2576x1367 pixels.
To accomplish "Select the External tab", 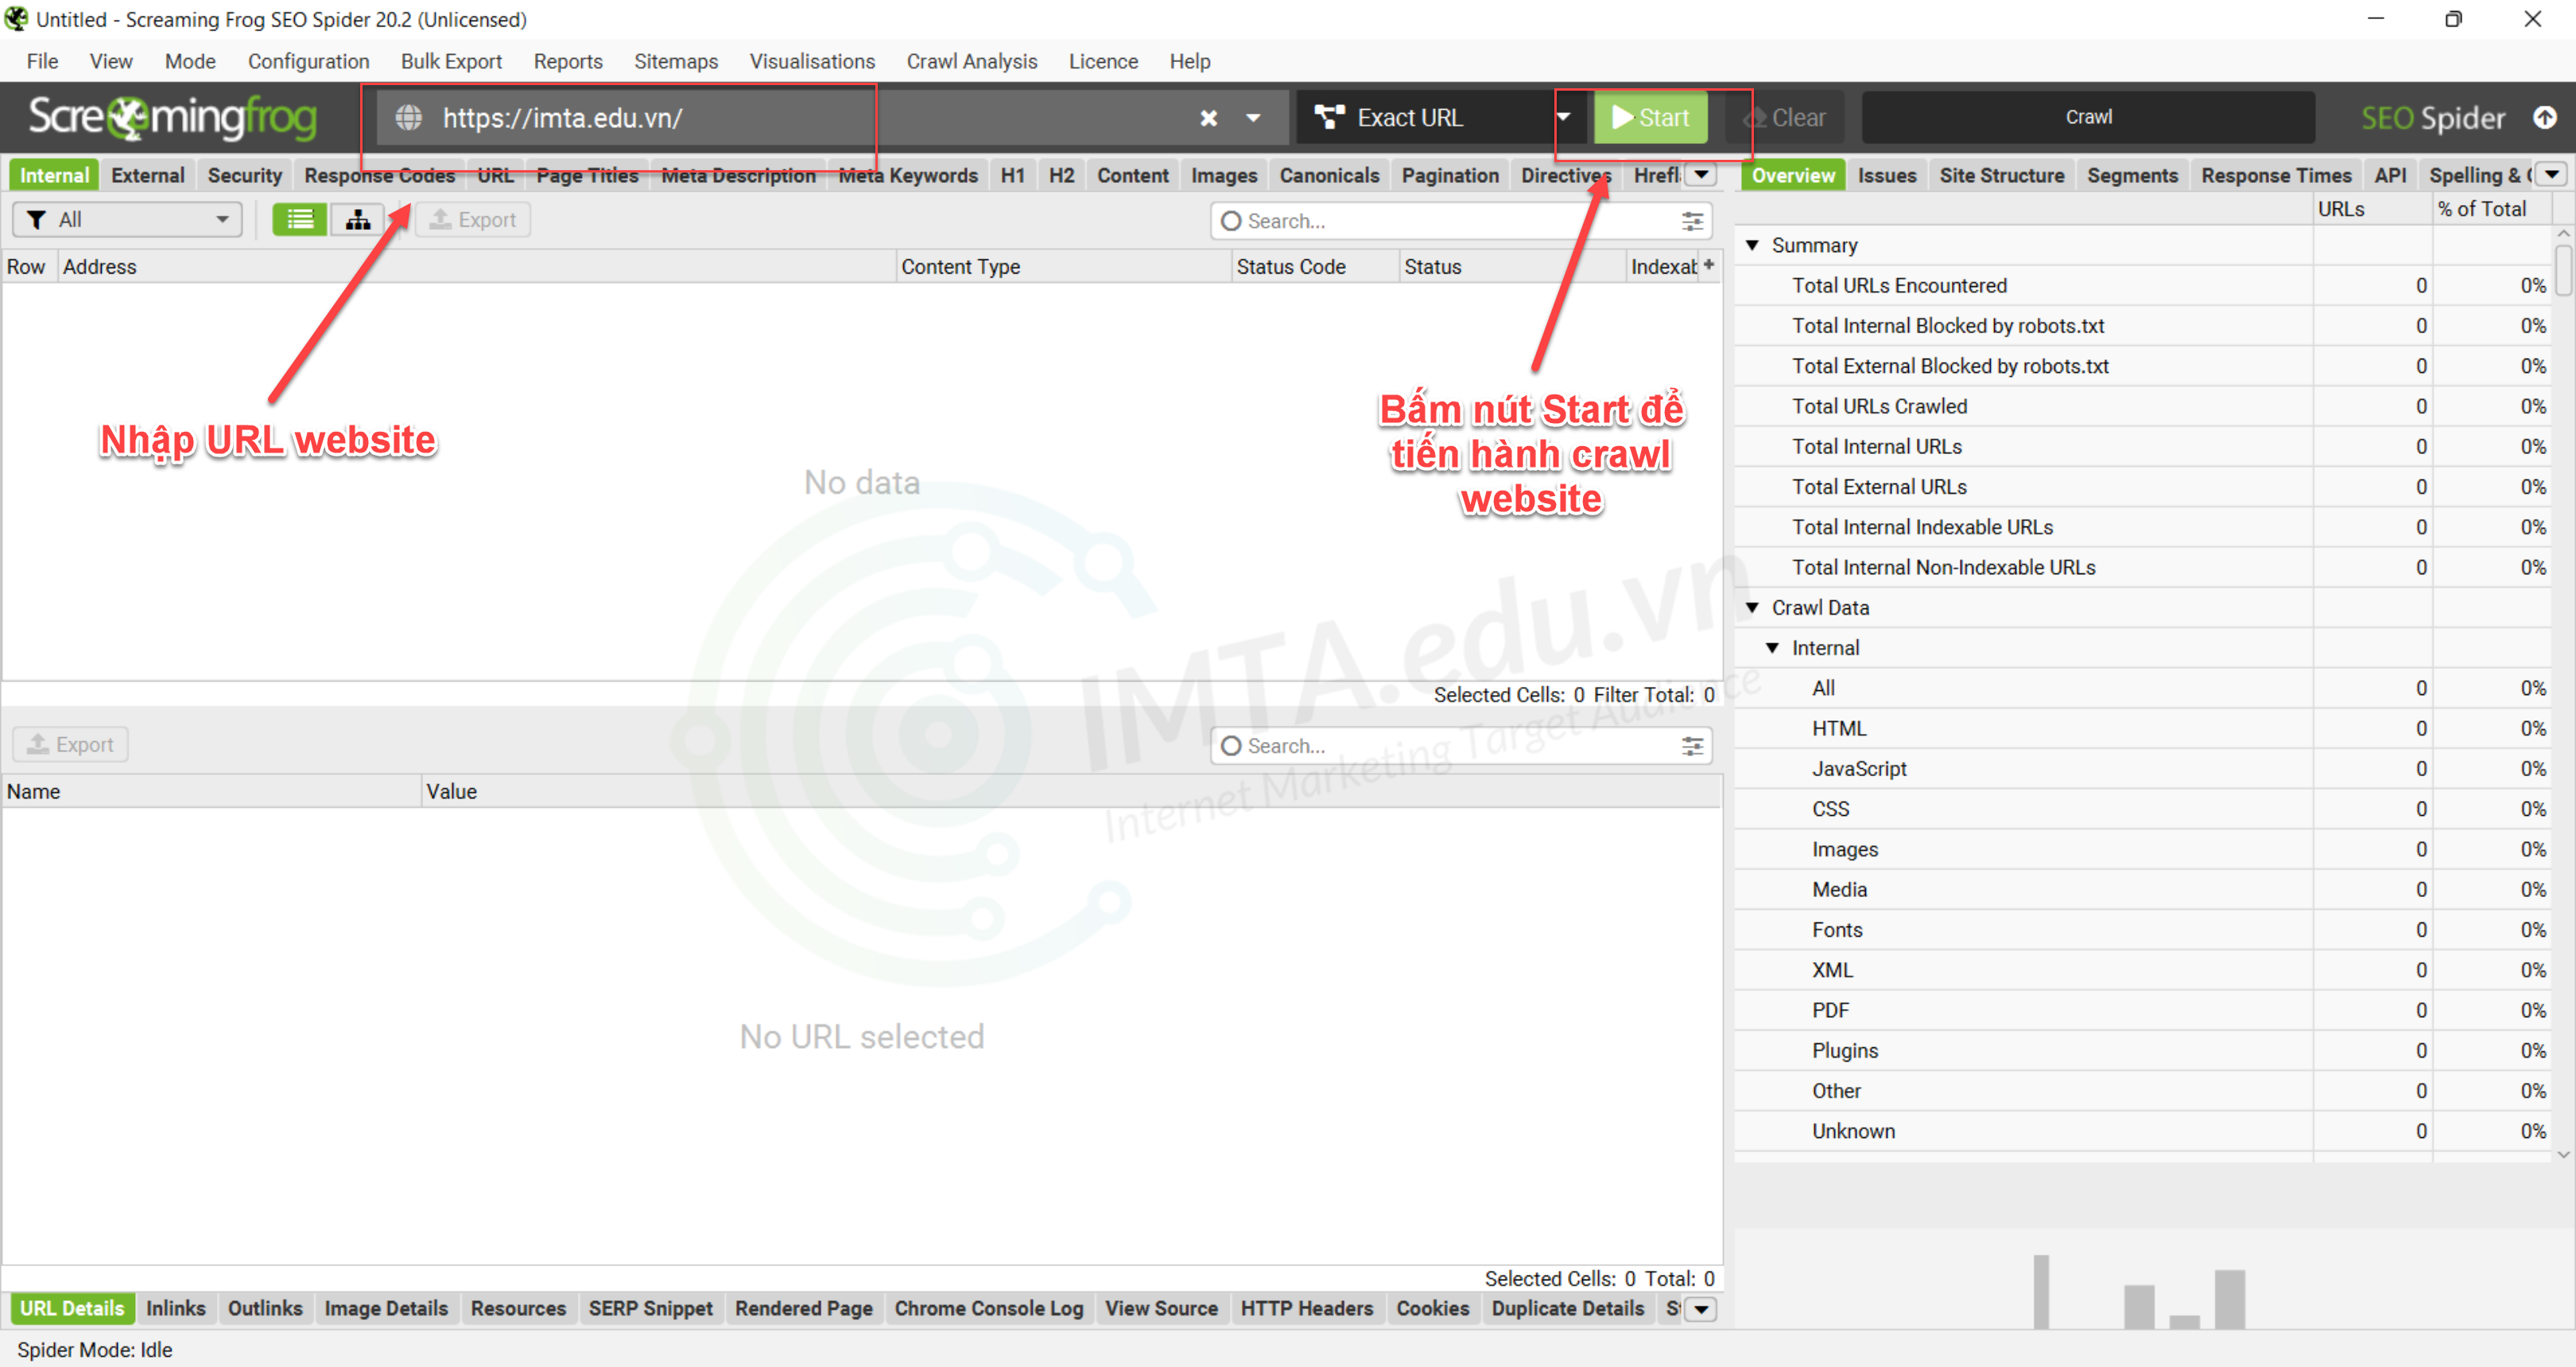I will click(x=148, y=175).
